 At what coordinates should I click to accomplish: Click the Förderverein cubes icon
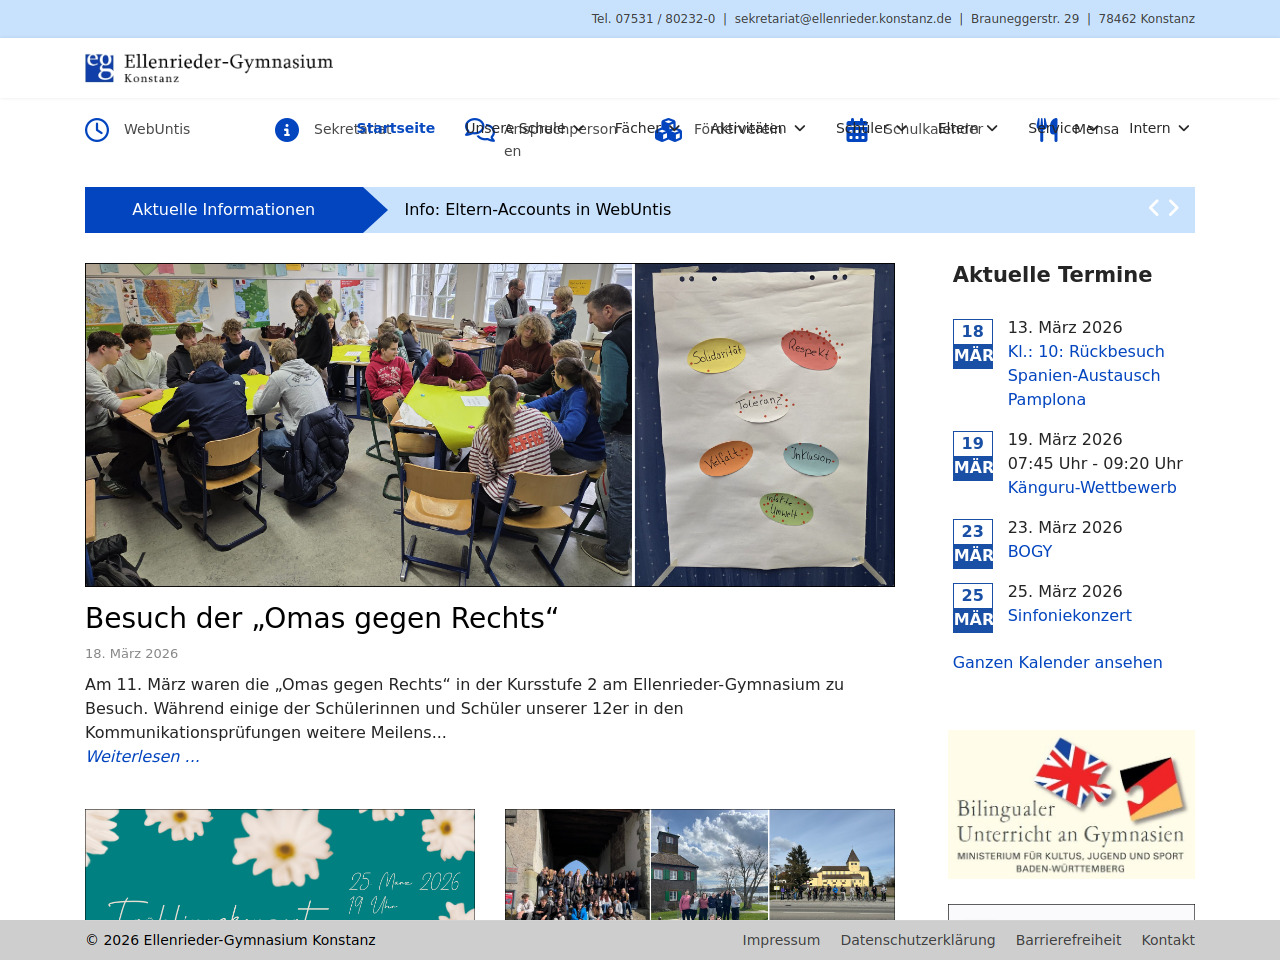pos(668,130)
